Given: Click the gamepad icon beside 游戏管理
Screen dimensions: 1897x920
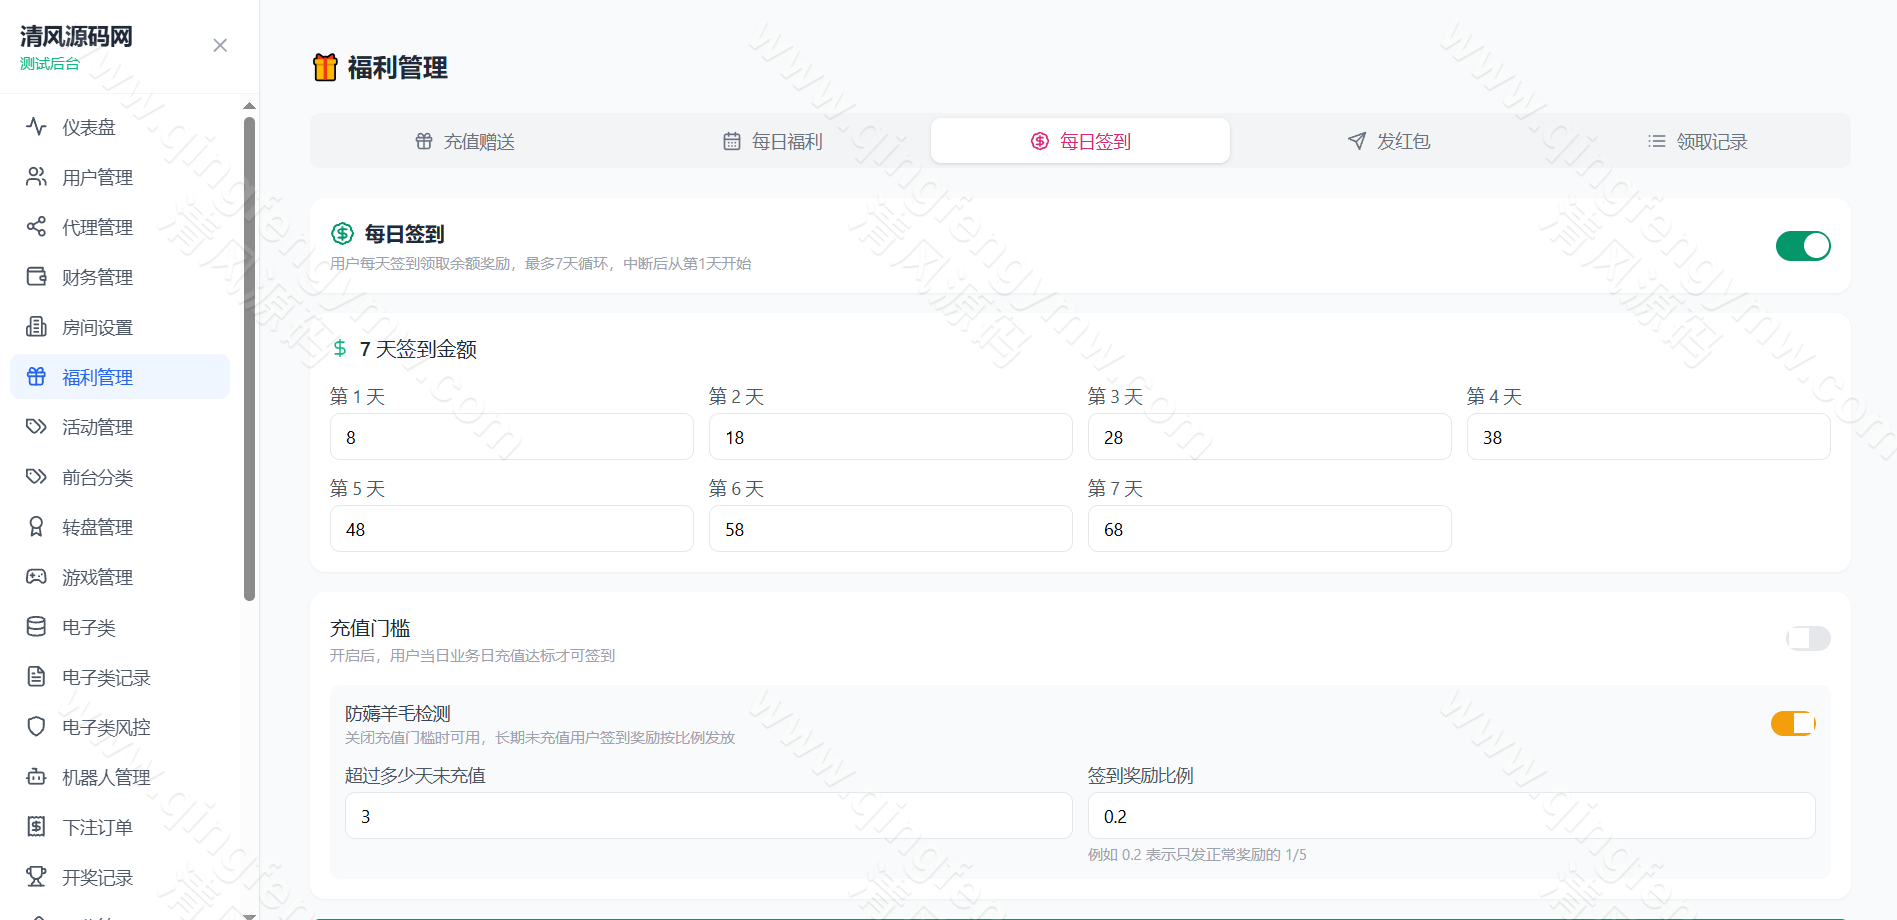Looking at the screenshot, I should click(36, 577).
